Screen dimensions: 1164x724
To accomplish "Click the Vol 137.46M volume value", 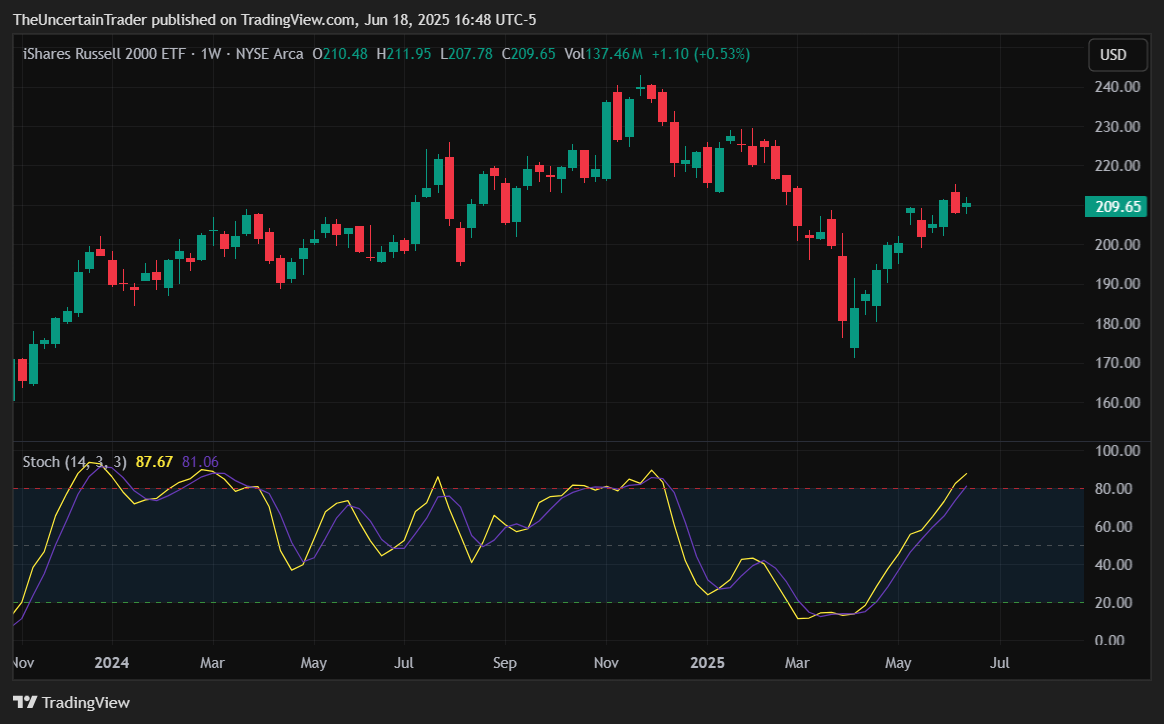I will pos(604,54).
